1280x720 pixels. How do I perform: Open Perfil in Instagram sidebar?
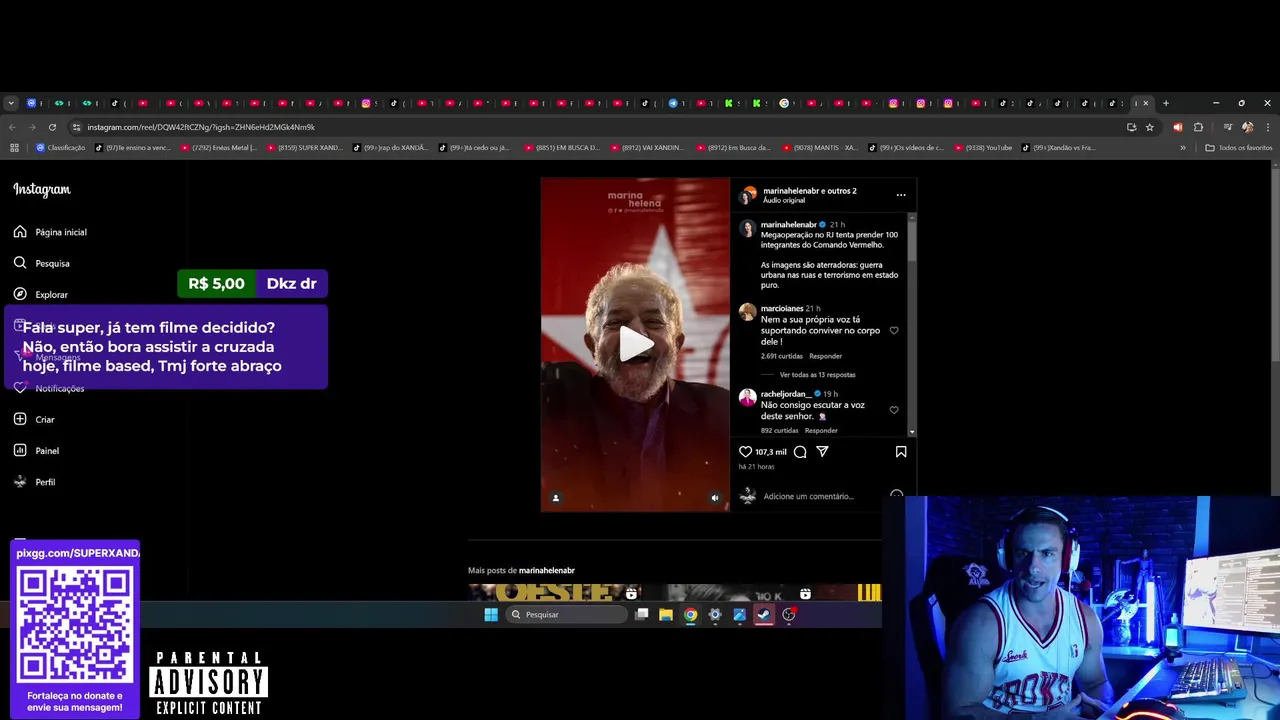tap(34, 482)
